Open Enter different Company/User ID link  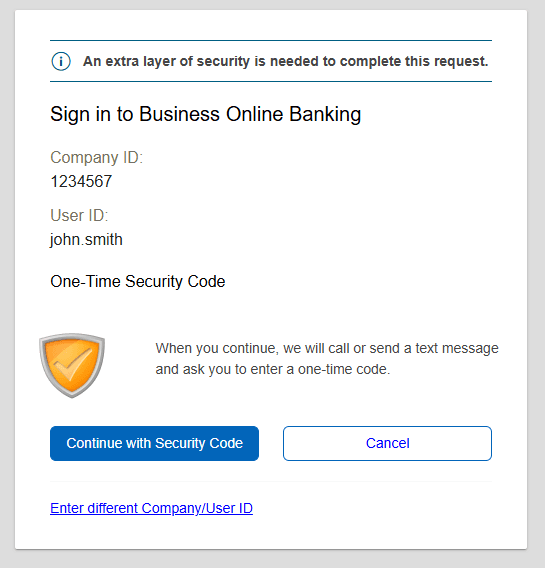point(151,508)
